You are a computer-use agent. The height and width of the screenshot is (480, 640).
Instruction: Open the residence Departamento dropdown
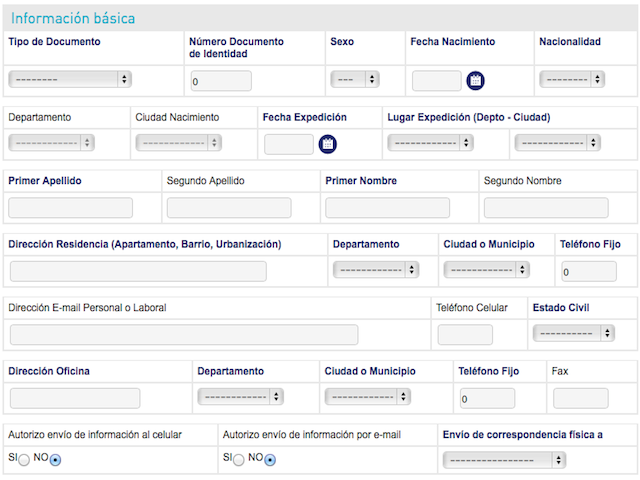click(x=376, y=270)
